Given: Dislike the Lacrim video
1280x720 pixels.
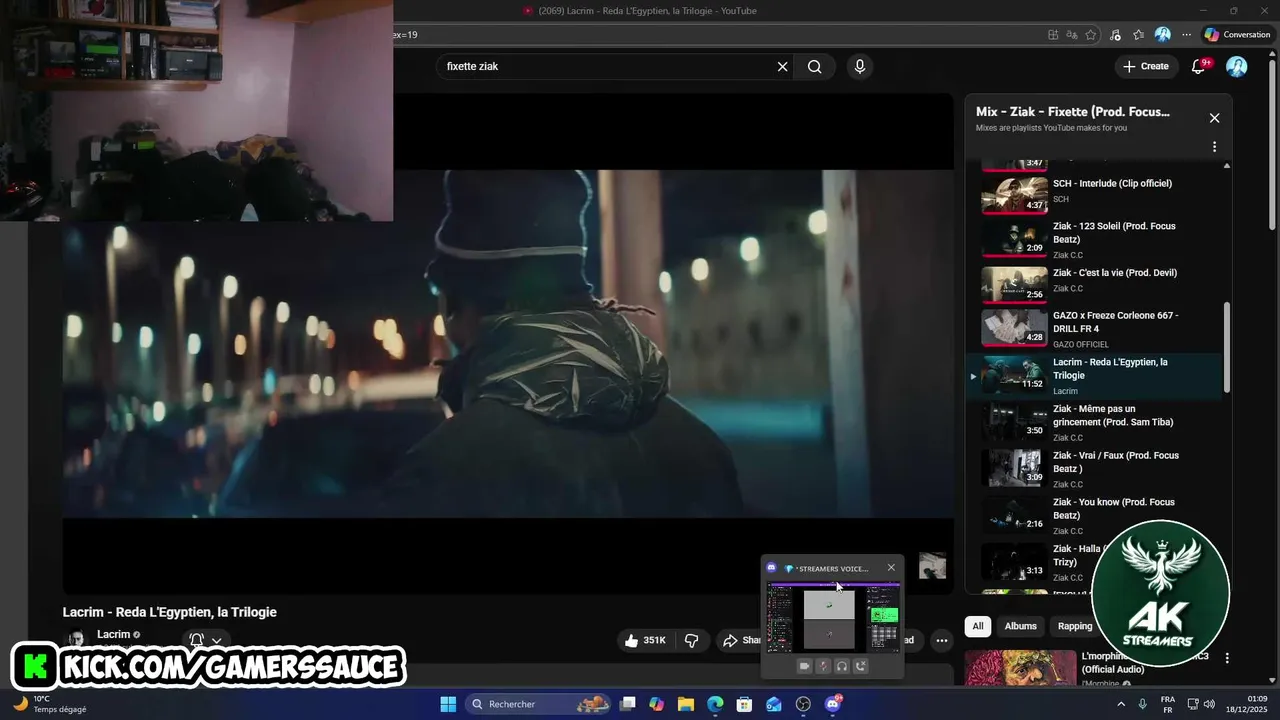Looking at the screenshot, I should point(691,640).
